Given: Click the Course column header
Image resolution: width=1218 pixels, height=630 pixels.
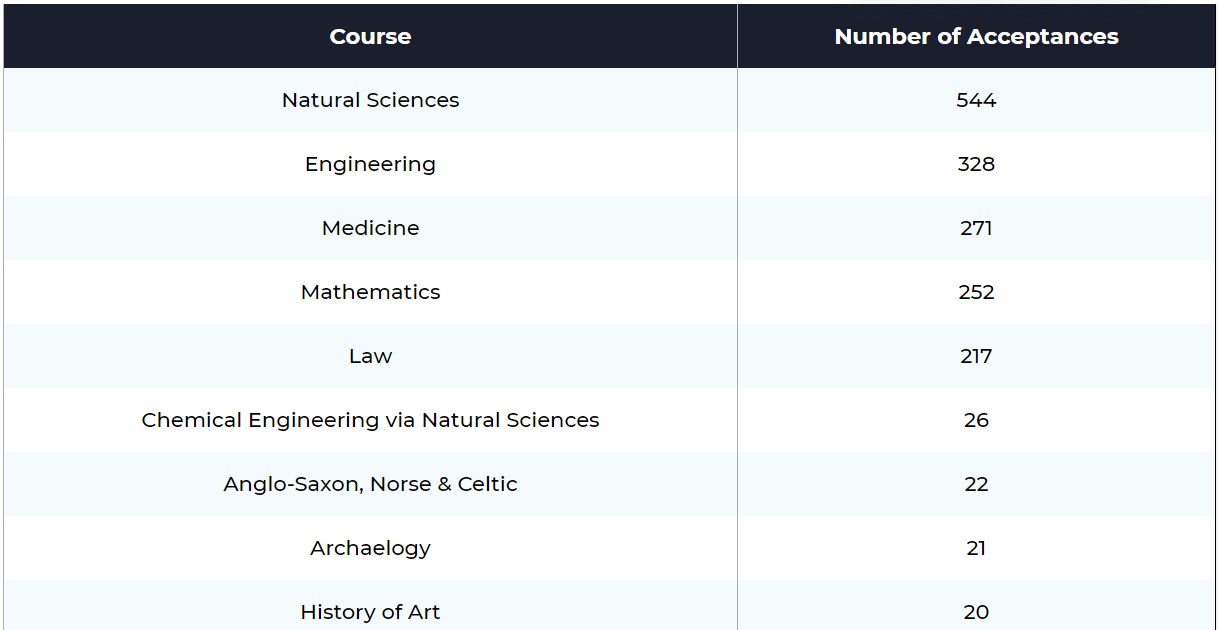Looking at the screenshot, I should [x=370, y=37].
